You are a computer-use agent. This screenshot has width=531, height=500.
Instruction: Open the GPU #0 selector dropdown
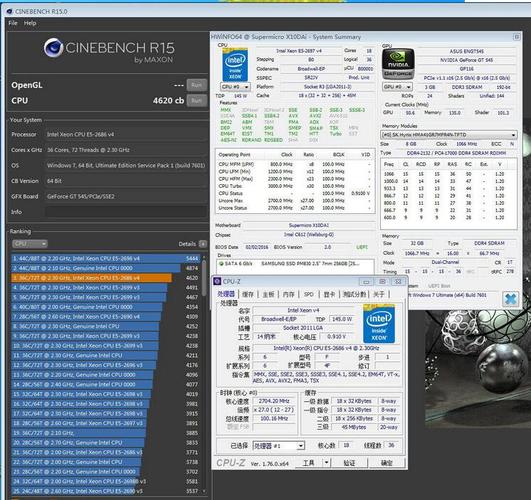[398, 87]
